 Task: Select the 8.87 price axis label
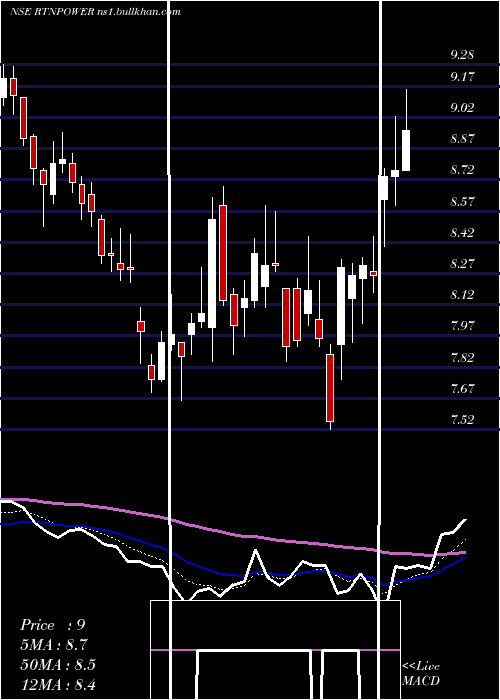[462, 139]
